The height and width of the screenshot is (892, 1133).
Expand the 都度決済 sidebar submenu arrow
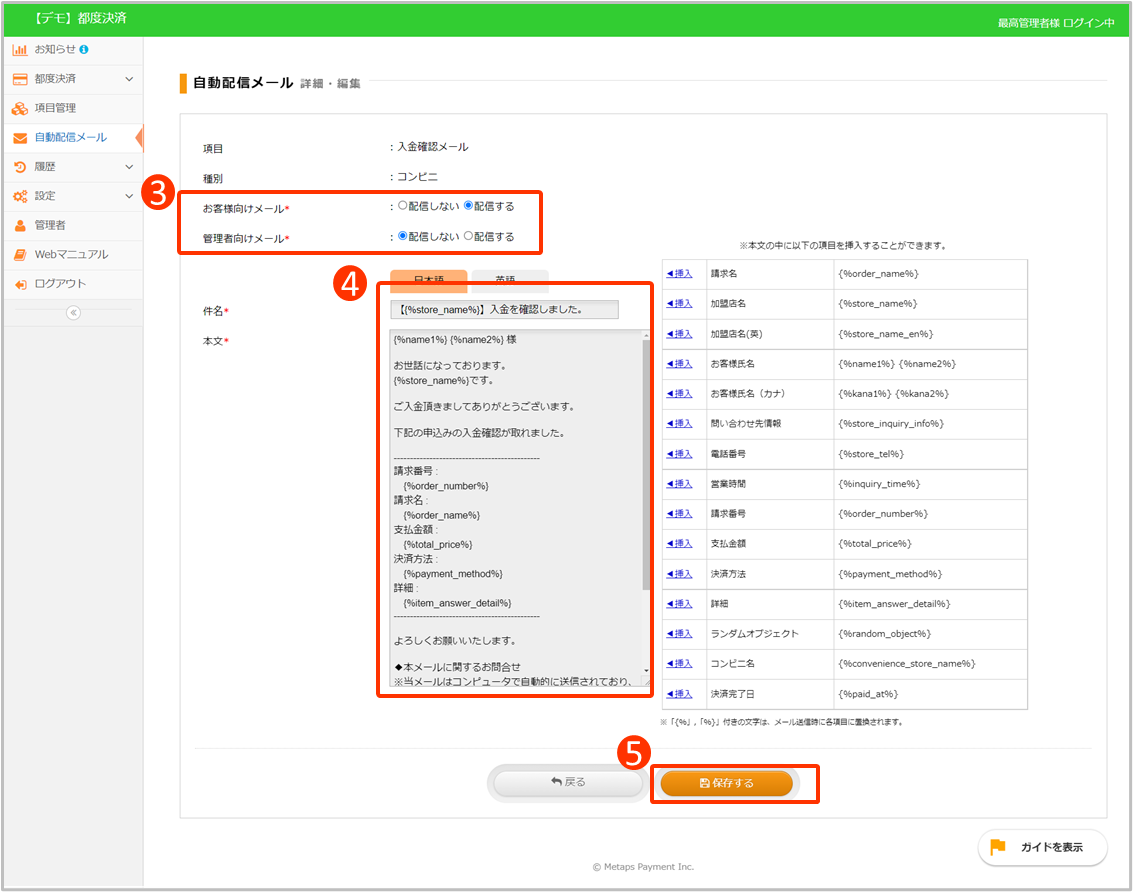(x=129, y=79)
